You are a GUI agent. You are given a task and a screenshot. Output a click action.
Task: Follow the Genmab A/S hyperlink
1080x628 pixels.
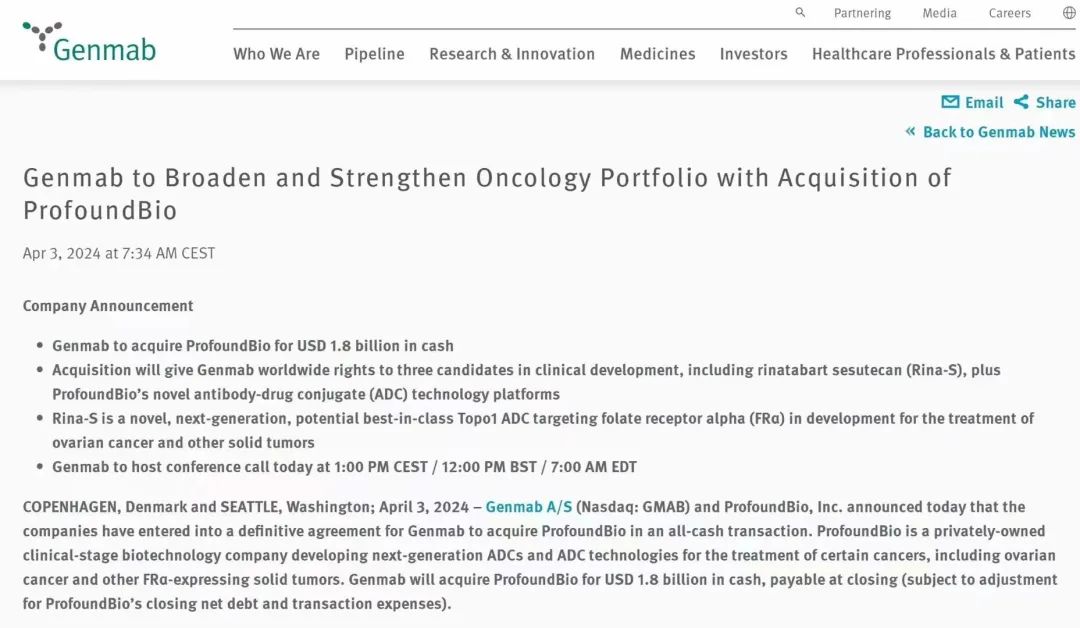click(529, 507)
